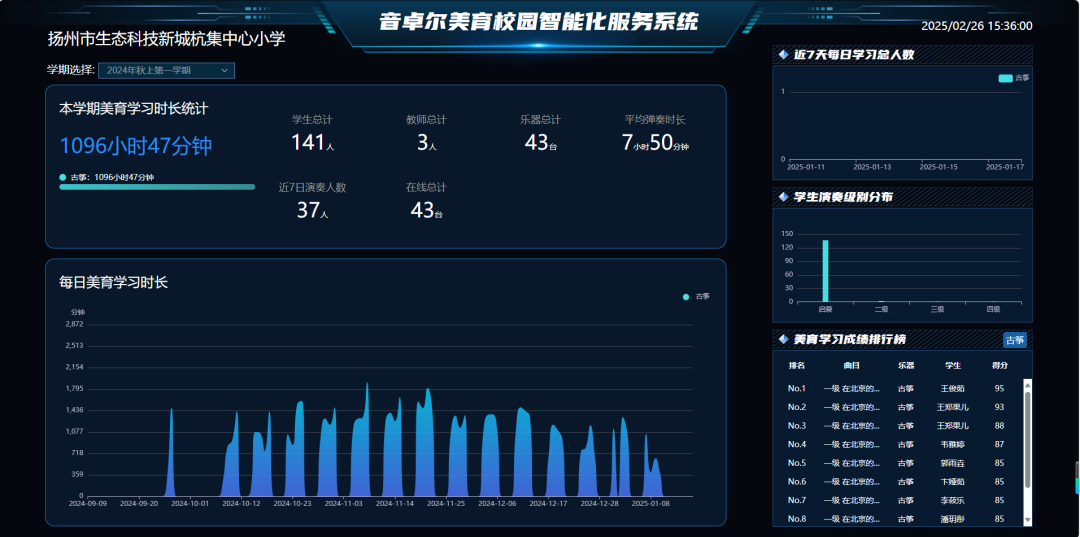Toggle 古筝 legend in the 每日美育学习时长 chart

click(696, 296)
